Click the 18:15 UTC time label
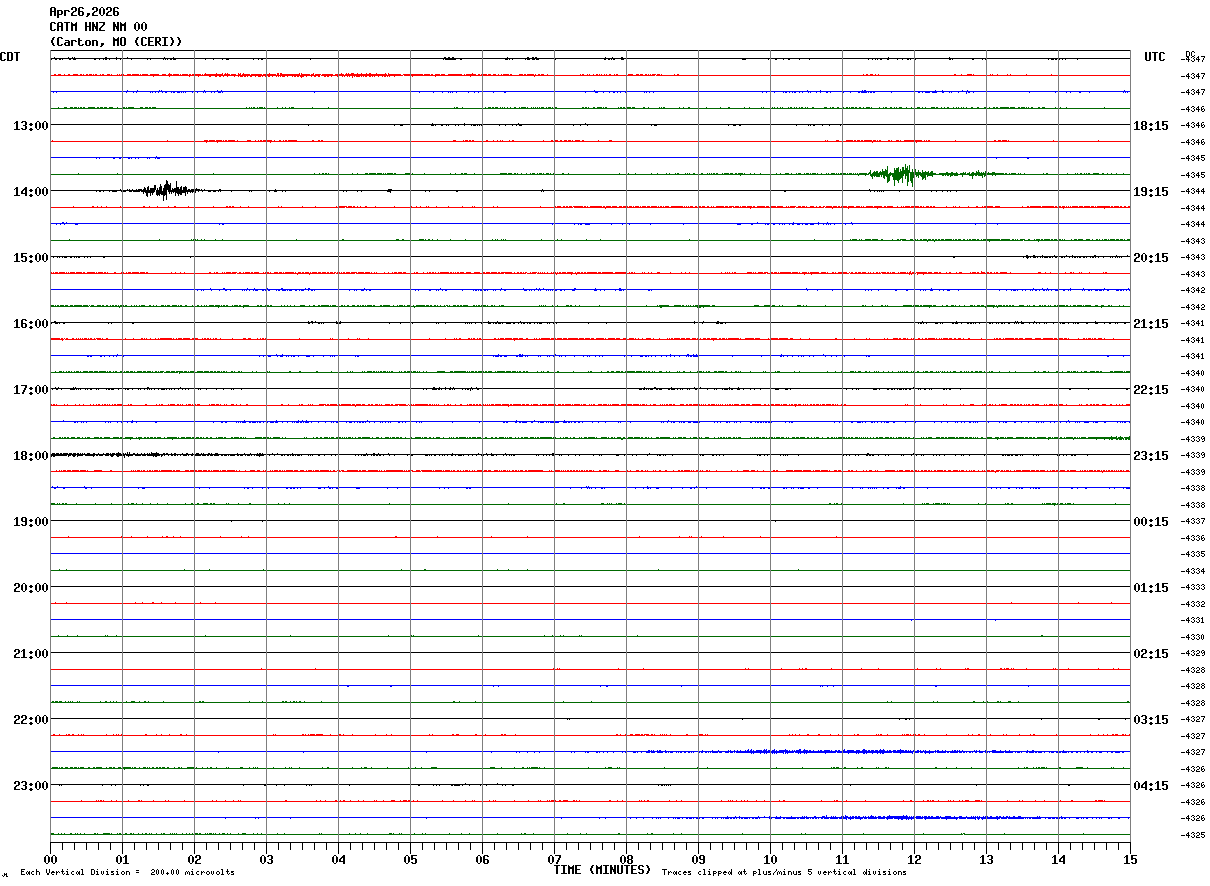Image resolution: width=1210 pixels, height=886 pixels. click(1151, 125)
